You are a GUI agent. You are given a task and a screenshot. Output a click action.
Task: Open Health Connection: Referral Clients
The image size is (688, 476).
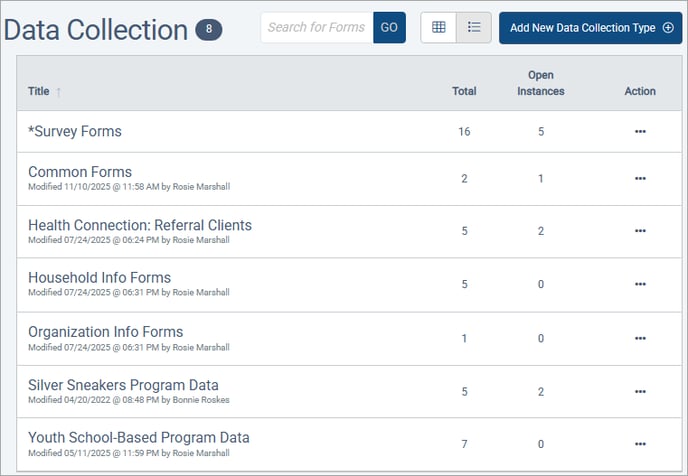point(140,225)
